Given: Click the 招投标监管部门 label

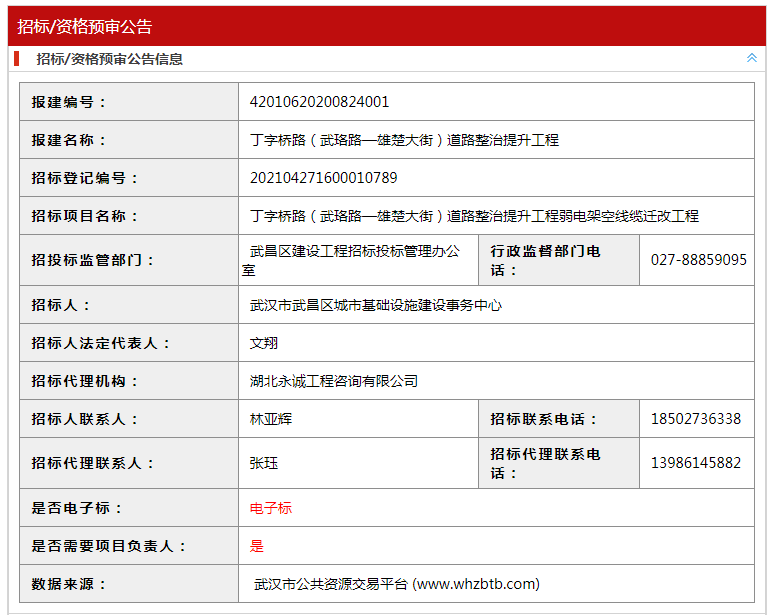Looking at the screenshot, I should (93, 260).
